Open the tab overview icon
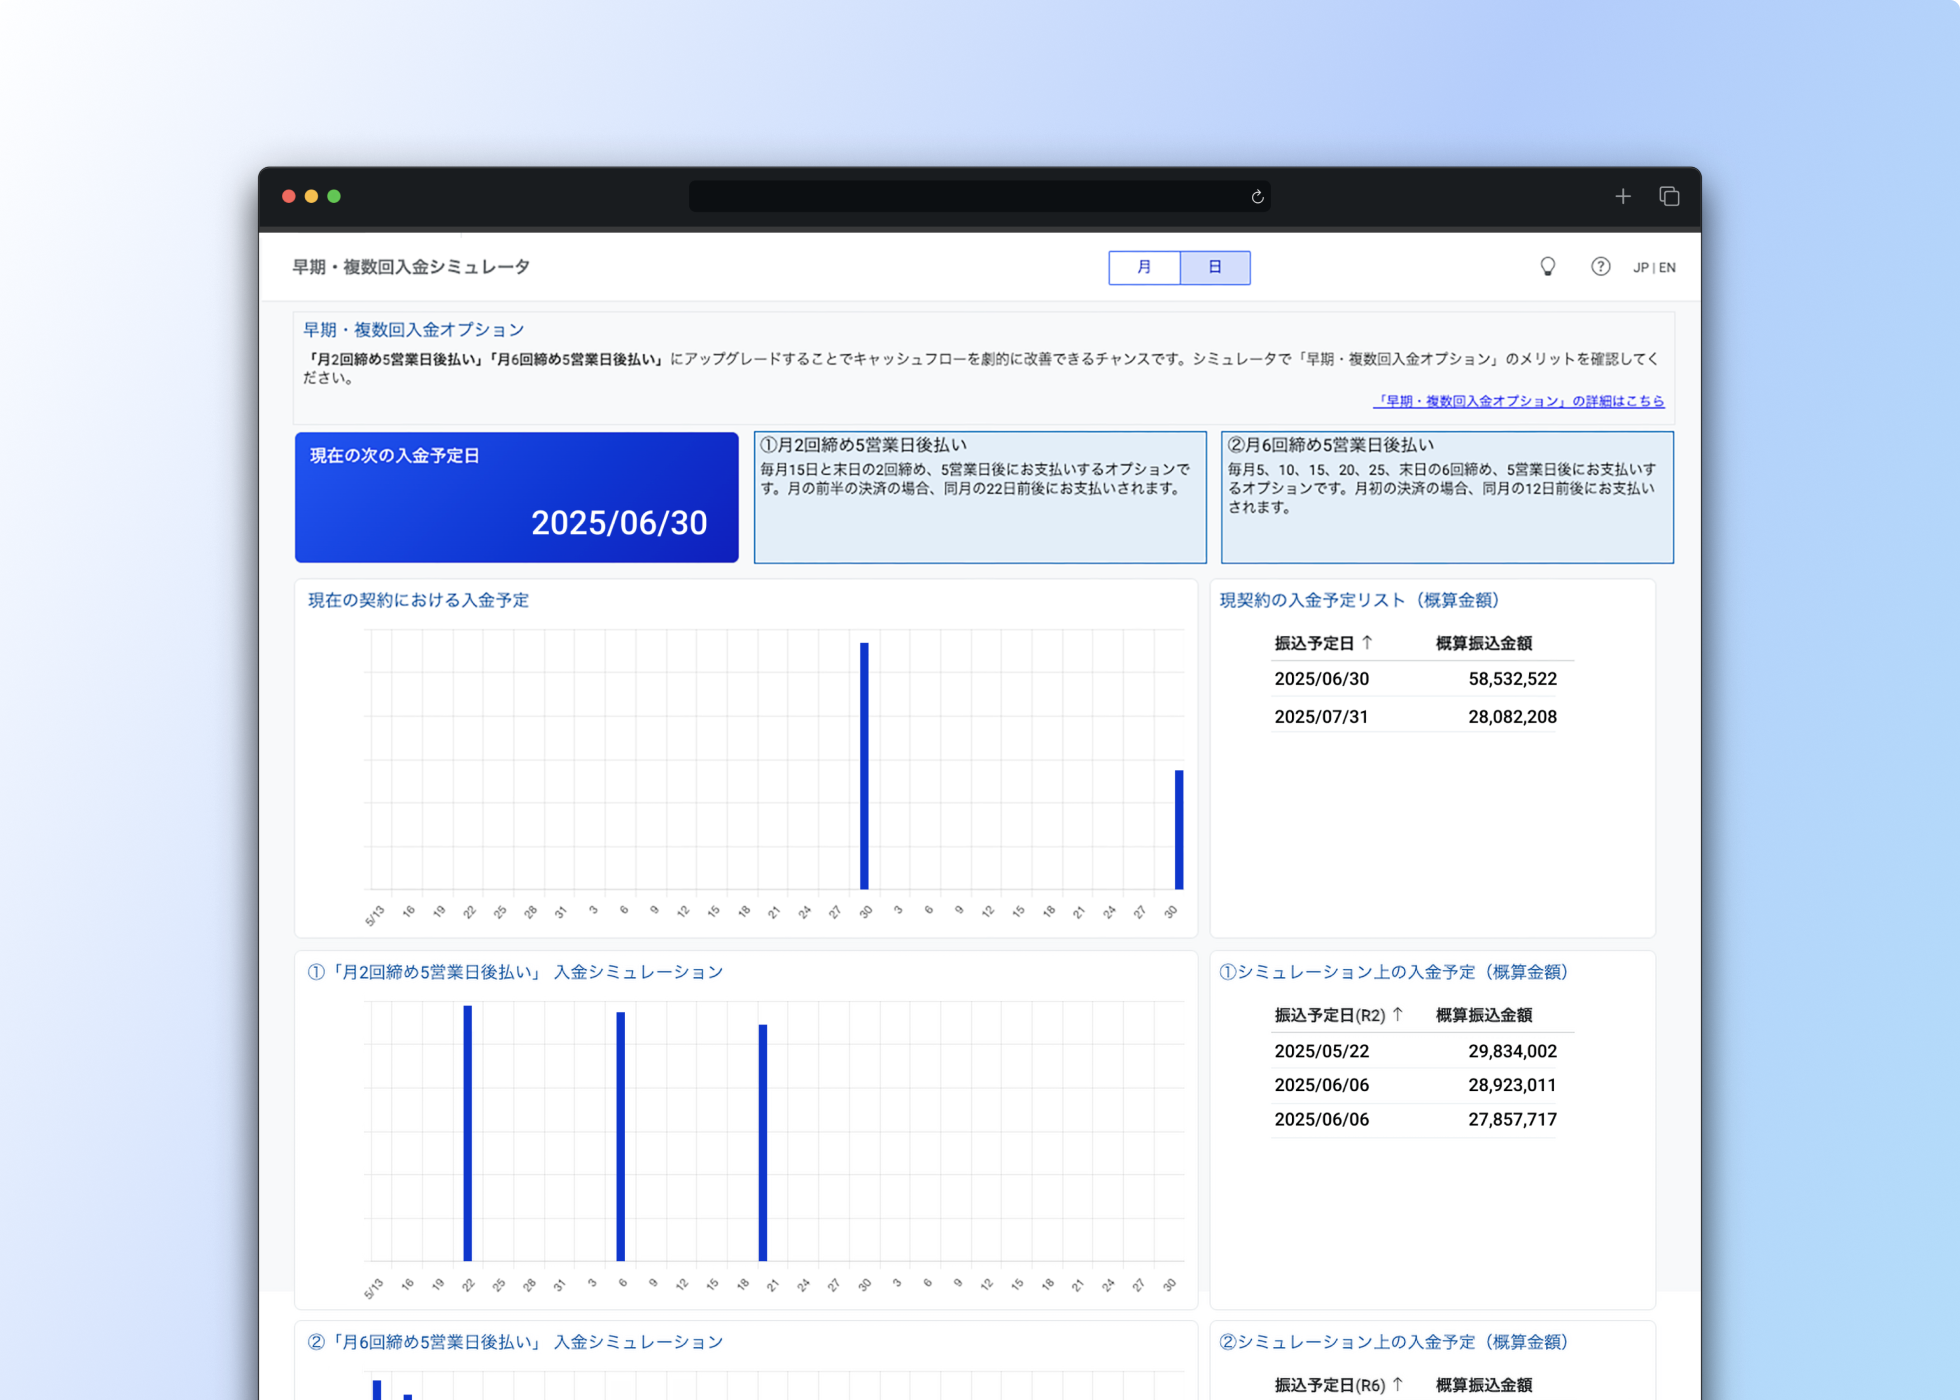1960x1400 pixels. tap(1669, 197)
